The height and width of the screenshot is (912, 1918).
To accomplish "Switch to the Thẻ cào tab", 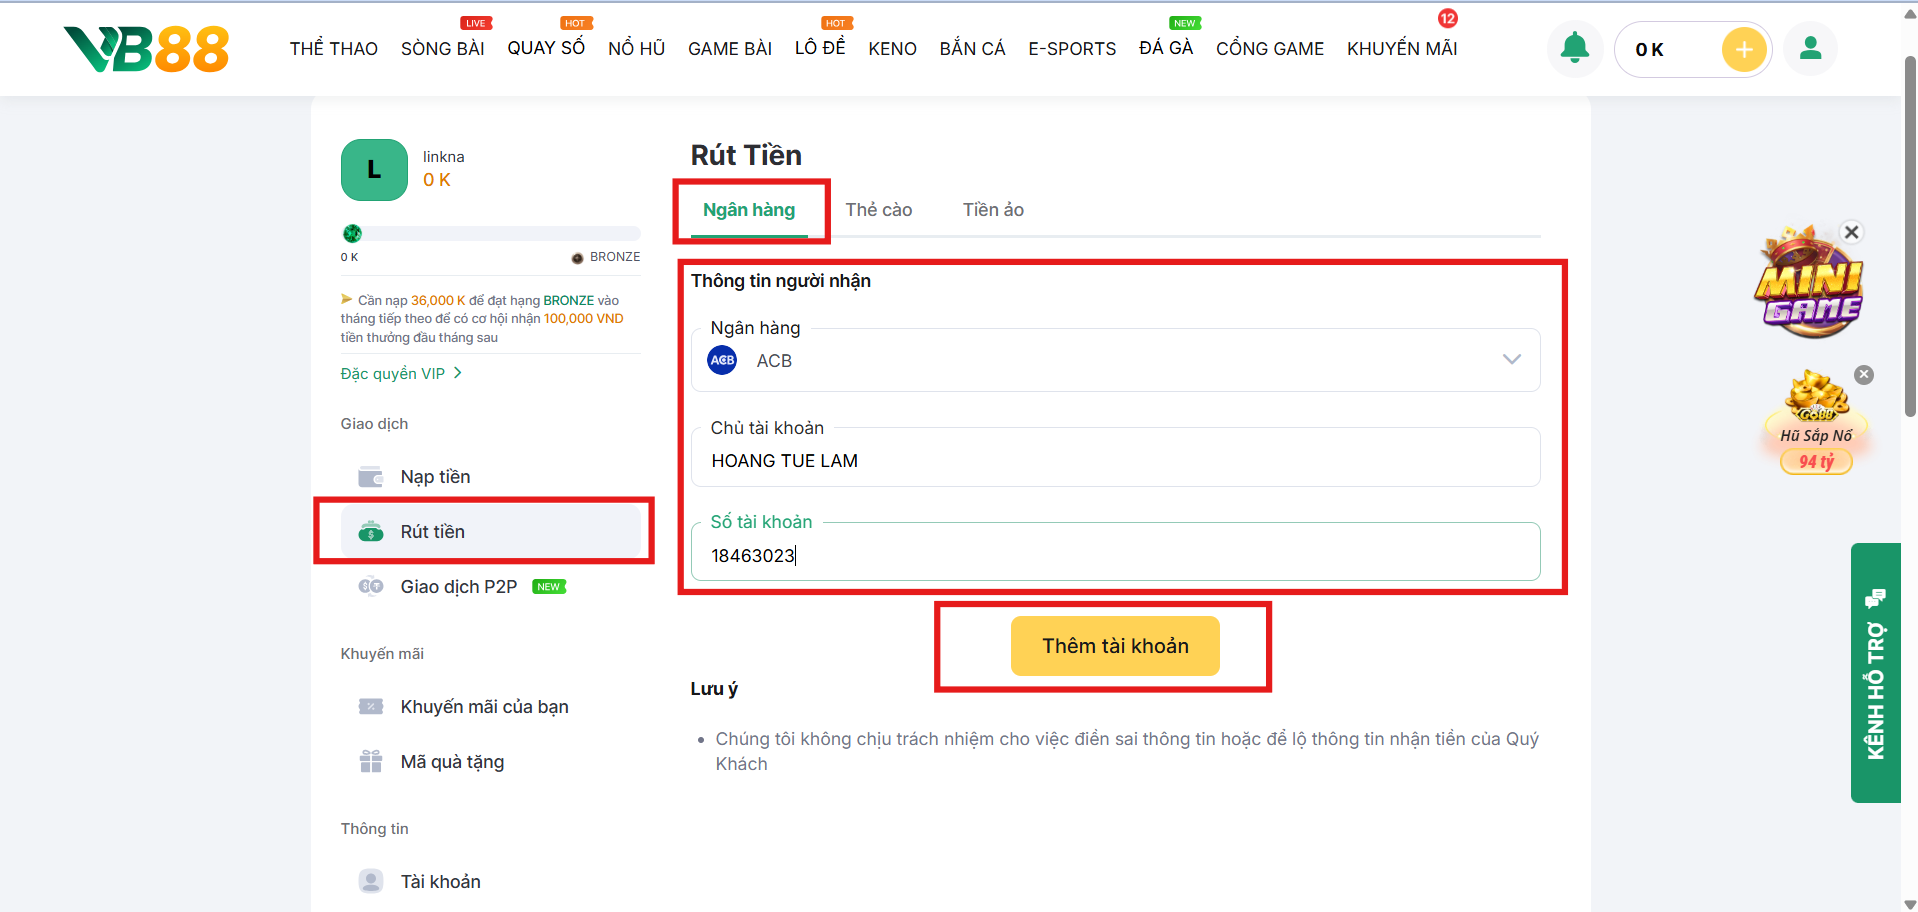I will (x=878, y=210).
